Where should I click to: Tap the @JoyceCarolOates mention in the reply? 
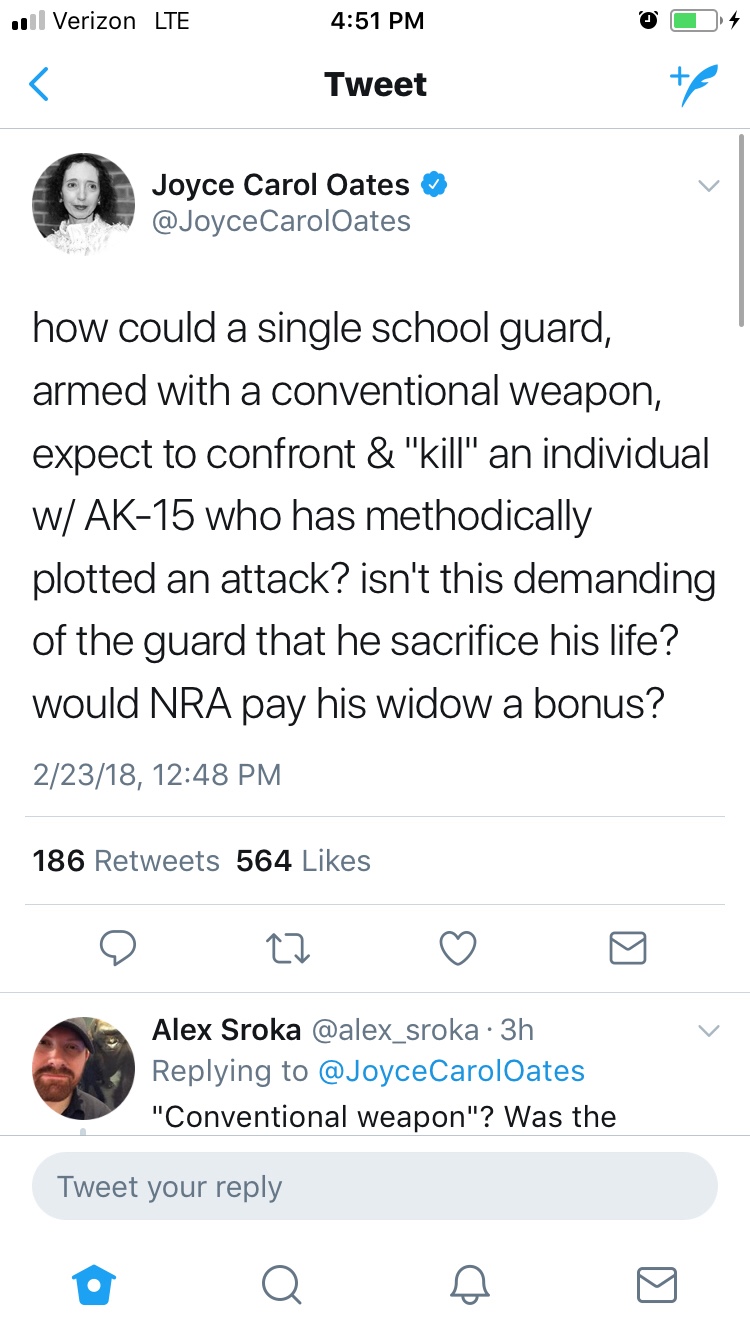tap(451, 1071)
